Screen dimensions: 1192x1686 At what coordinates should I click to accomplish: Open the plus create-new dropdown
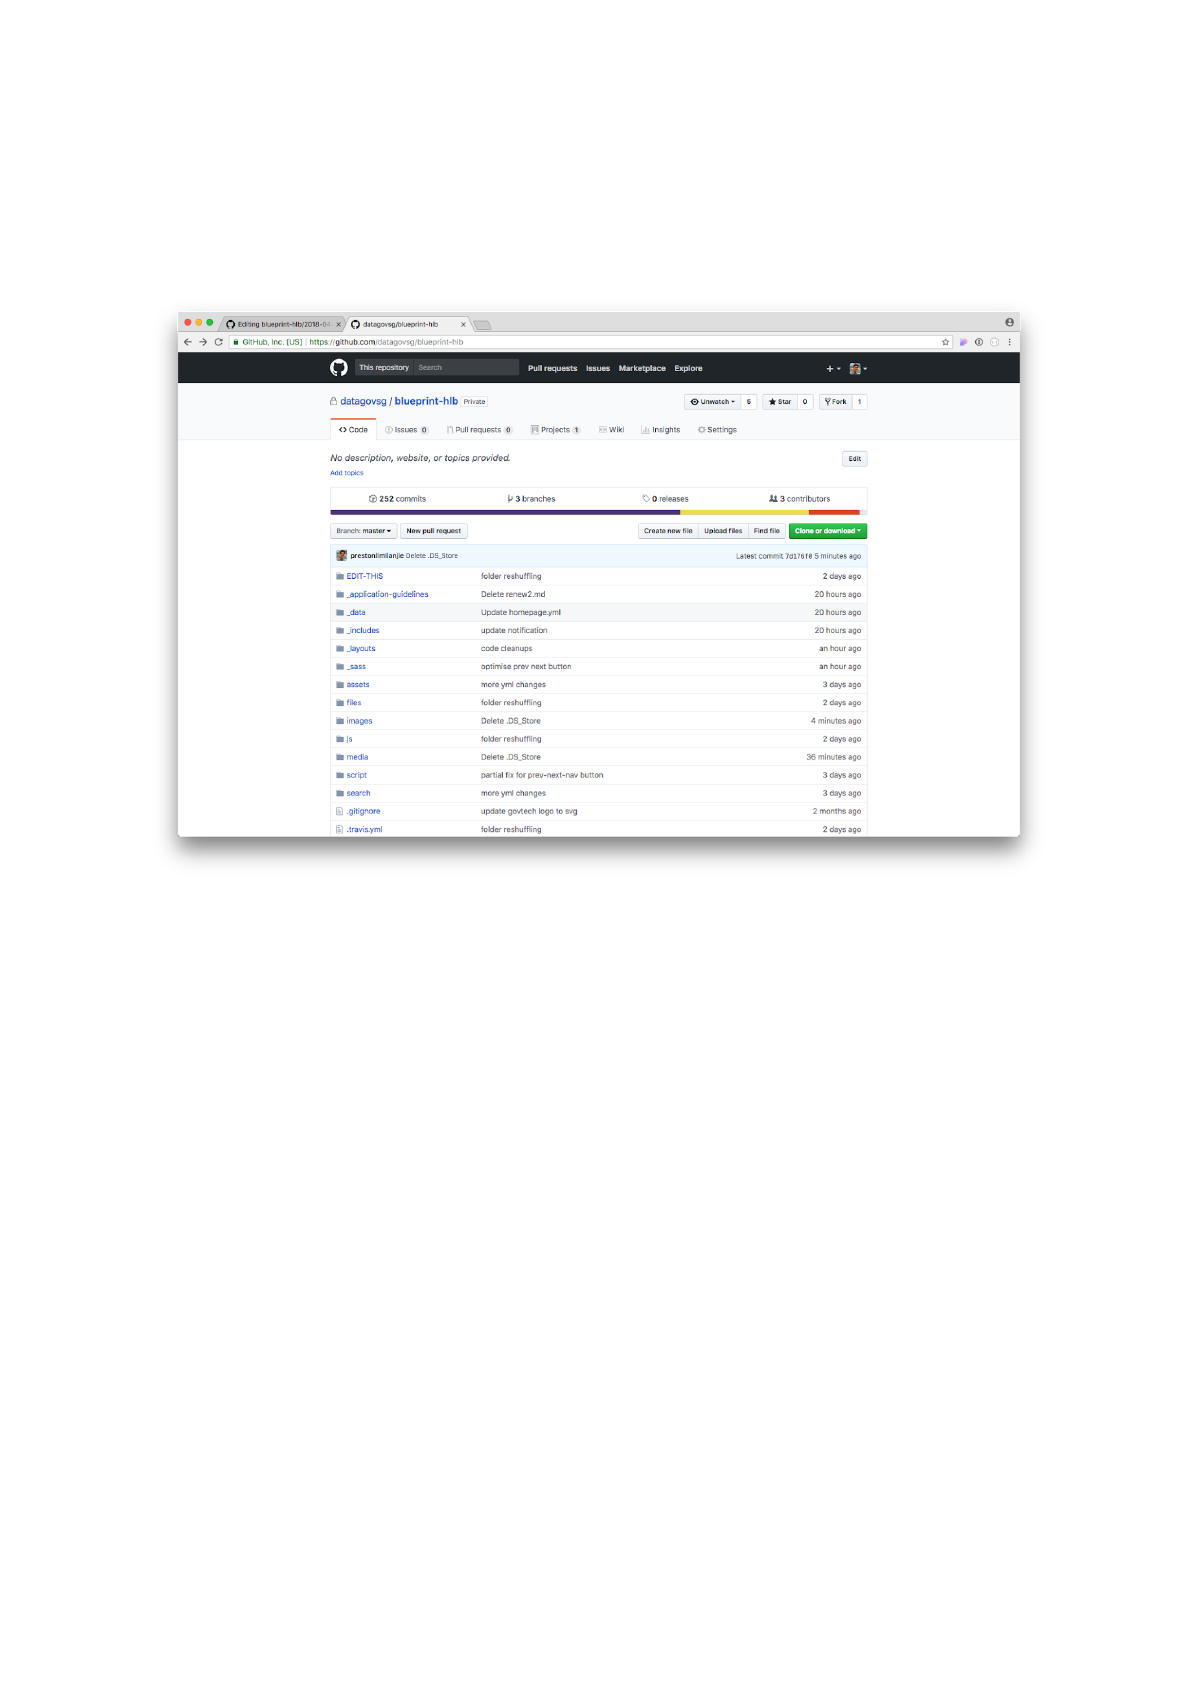(833, 369)
